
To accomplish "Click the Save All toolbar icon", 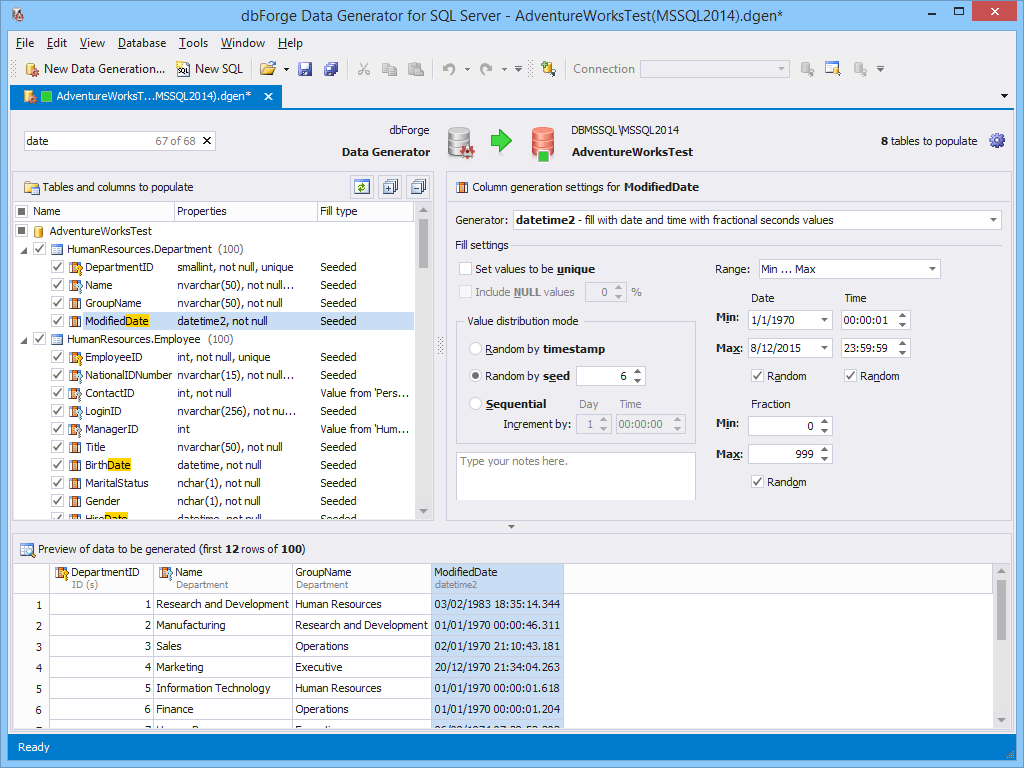I will pyautogui.click(x=330, y=69).
